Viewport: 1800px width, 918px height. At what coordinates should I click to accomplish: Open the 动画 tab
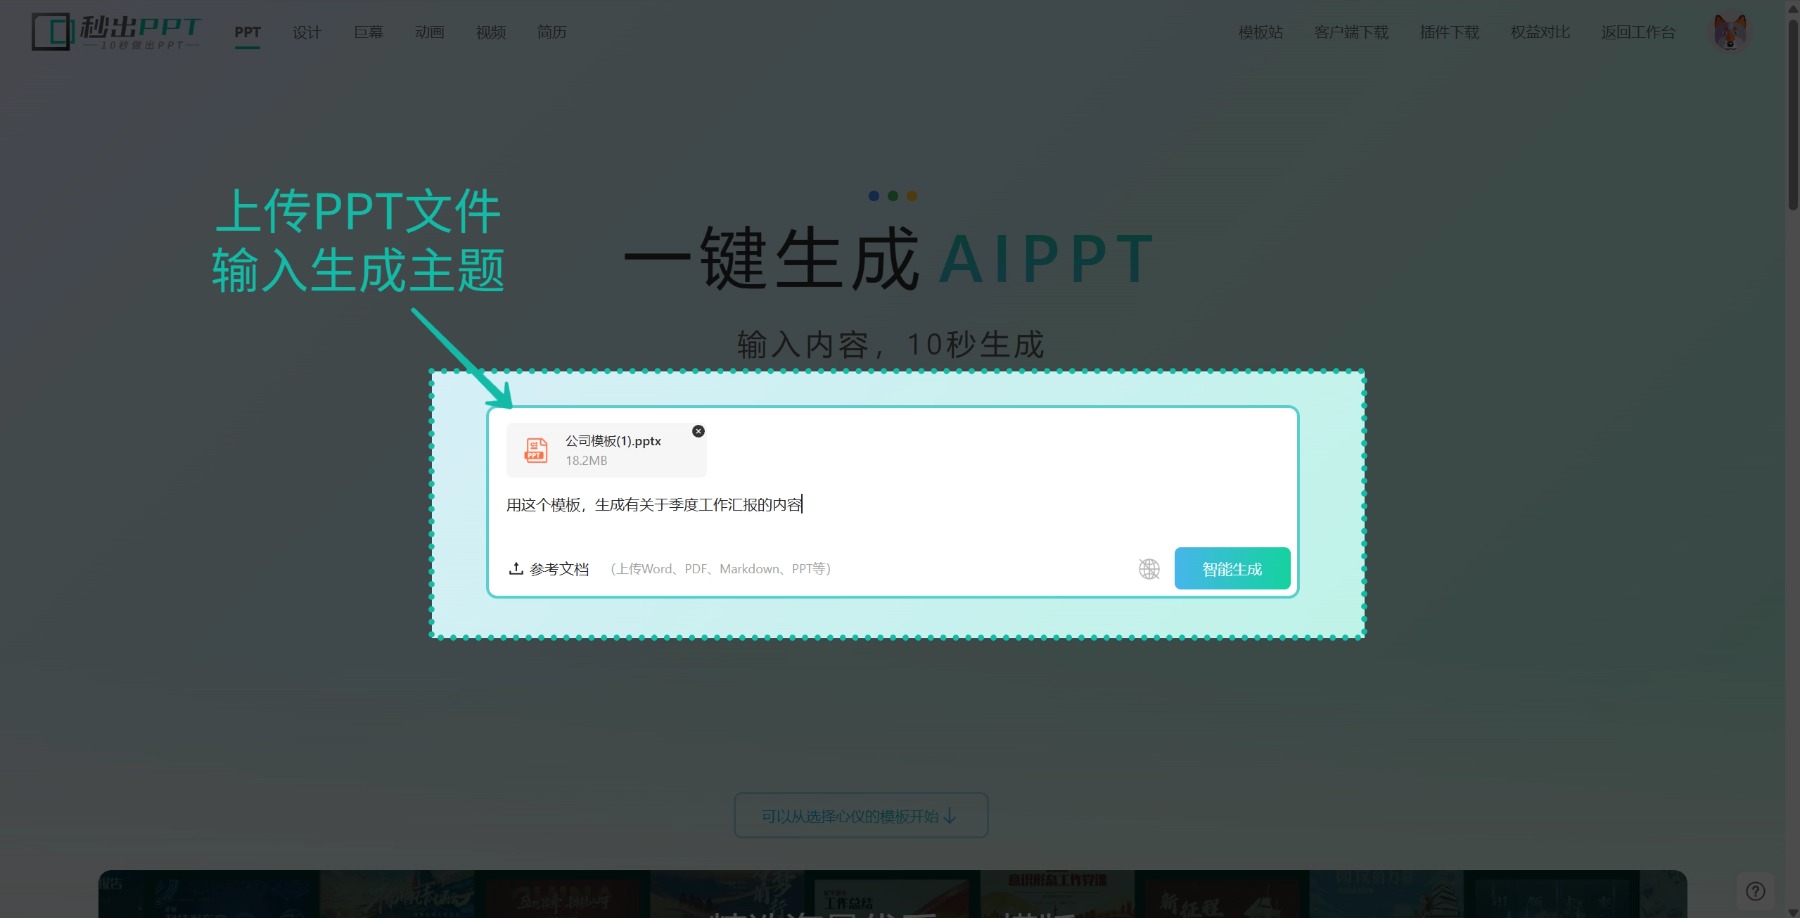[430, 32]
